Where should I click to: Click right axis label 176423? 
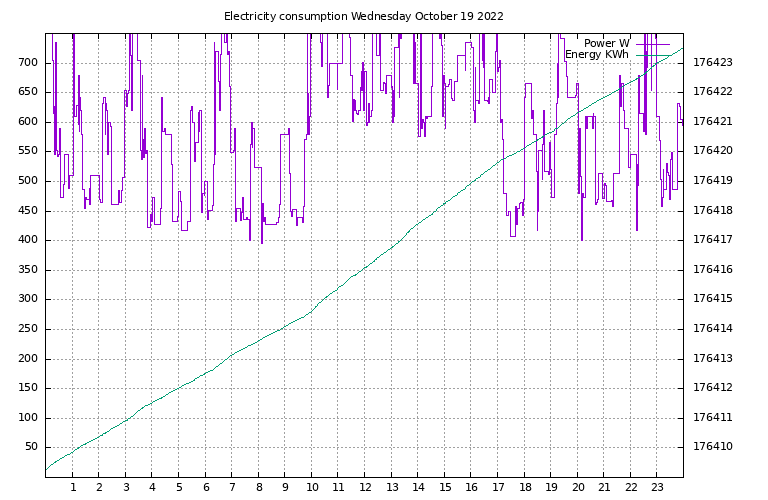[713, 63]
